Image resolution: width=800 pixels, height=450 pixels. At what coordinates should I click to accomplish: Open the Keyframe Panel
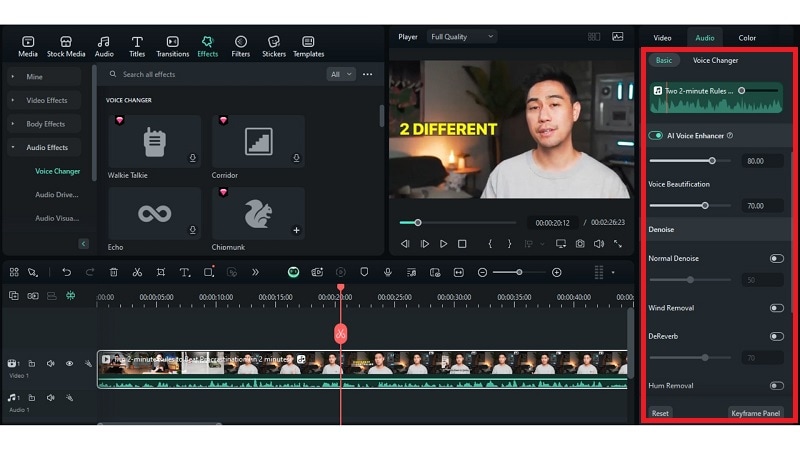(756, 413)
